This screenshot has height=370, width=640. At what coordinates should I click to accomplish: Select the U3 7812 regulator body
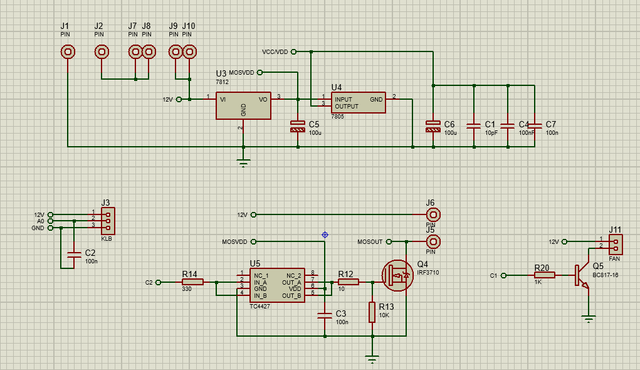pos(243,106)
